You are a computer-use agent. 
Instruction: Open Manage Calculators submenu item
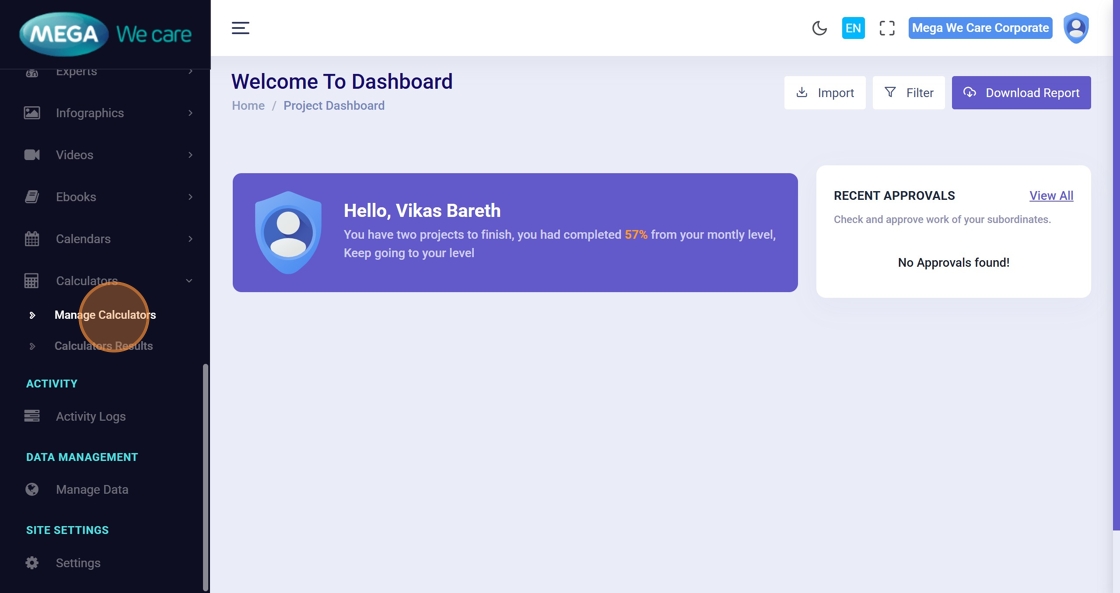click(x=105, y=315)
